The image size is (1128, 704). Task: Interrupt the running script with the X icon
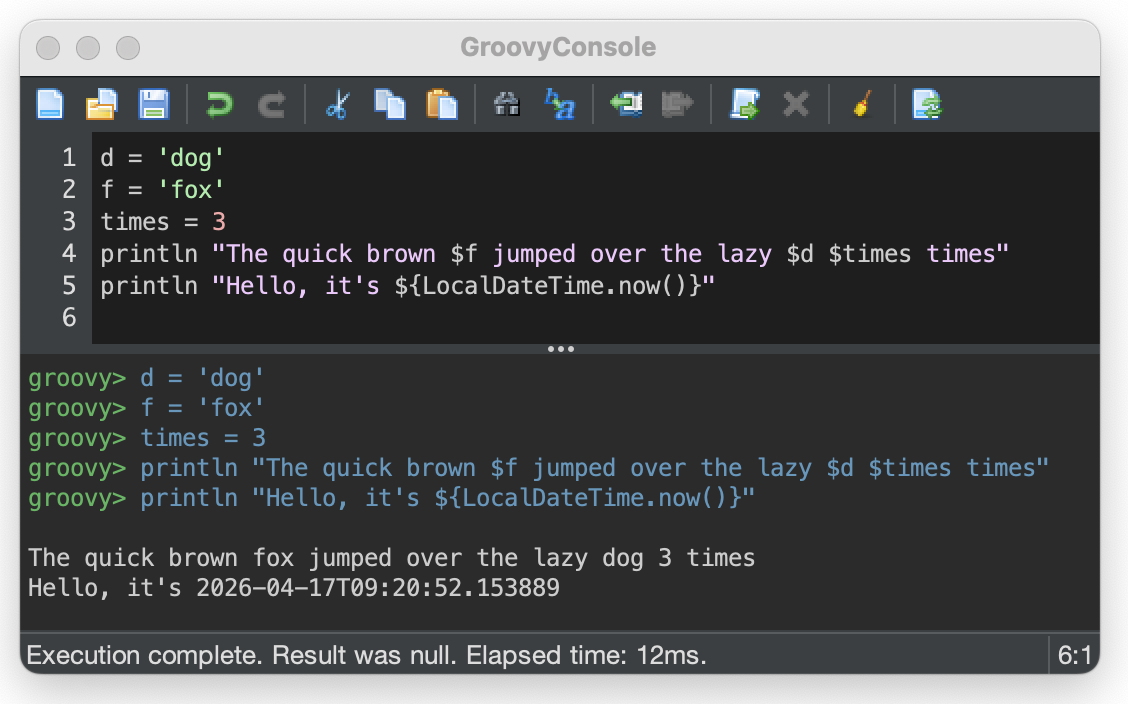(x=796, y=104)
